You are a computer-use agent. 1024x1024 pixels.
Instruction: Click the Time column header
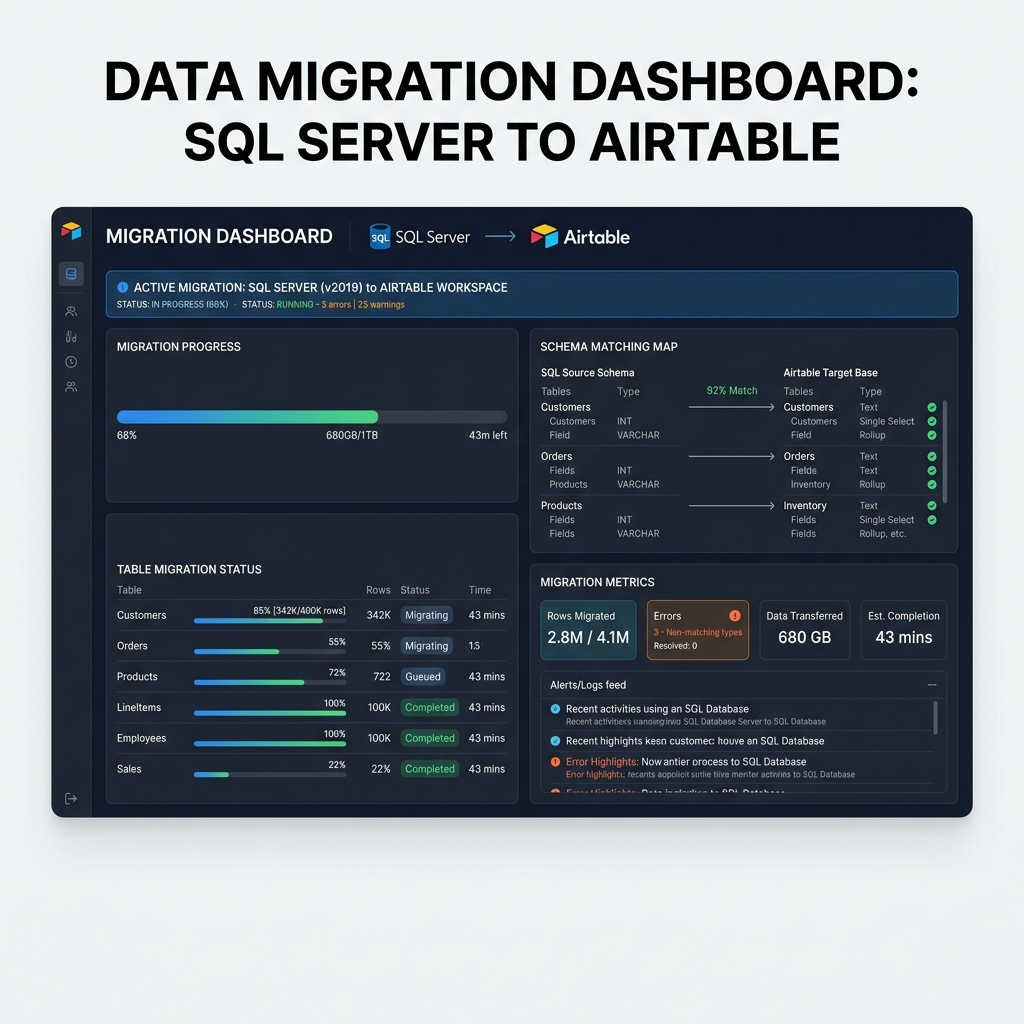(479, 590)
